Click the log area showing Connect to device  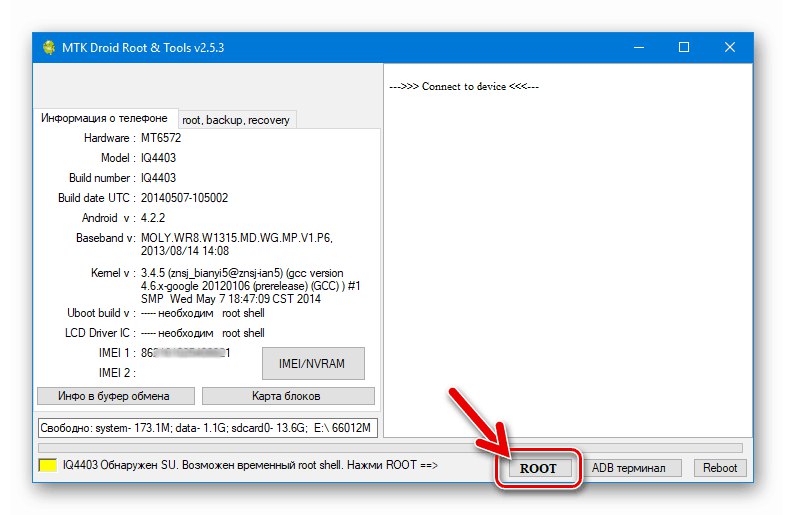(x=568, y=250)
